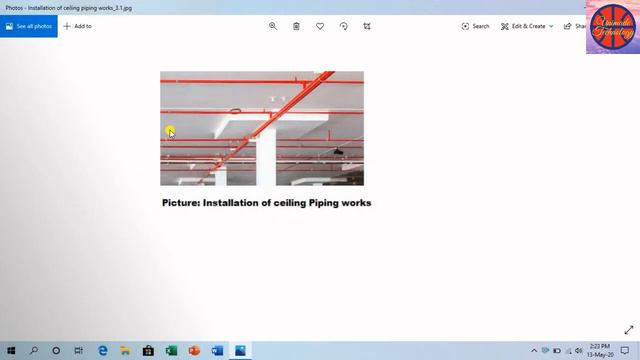Open taskbar search magnifier

(34, 351)
